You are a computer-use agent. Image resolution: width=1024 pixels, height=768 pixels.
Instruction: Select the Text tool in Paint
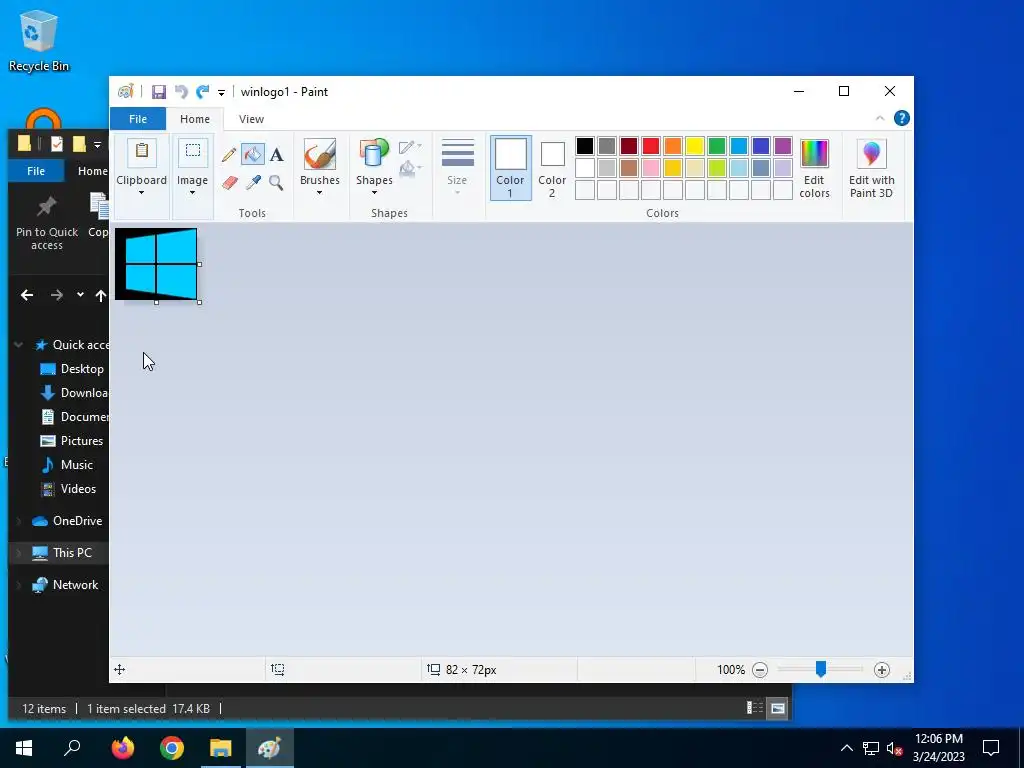click(276, 155)
